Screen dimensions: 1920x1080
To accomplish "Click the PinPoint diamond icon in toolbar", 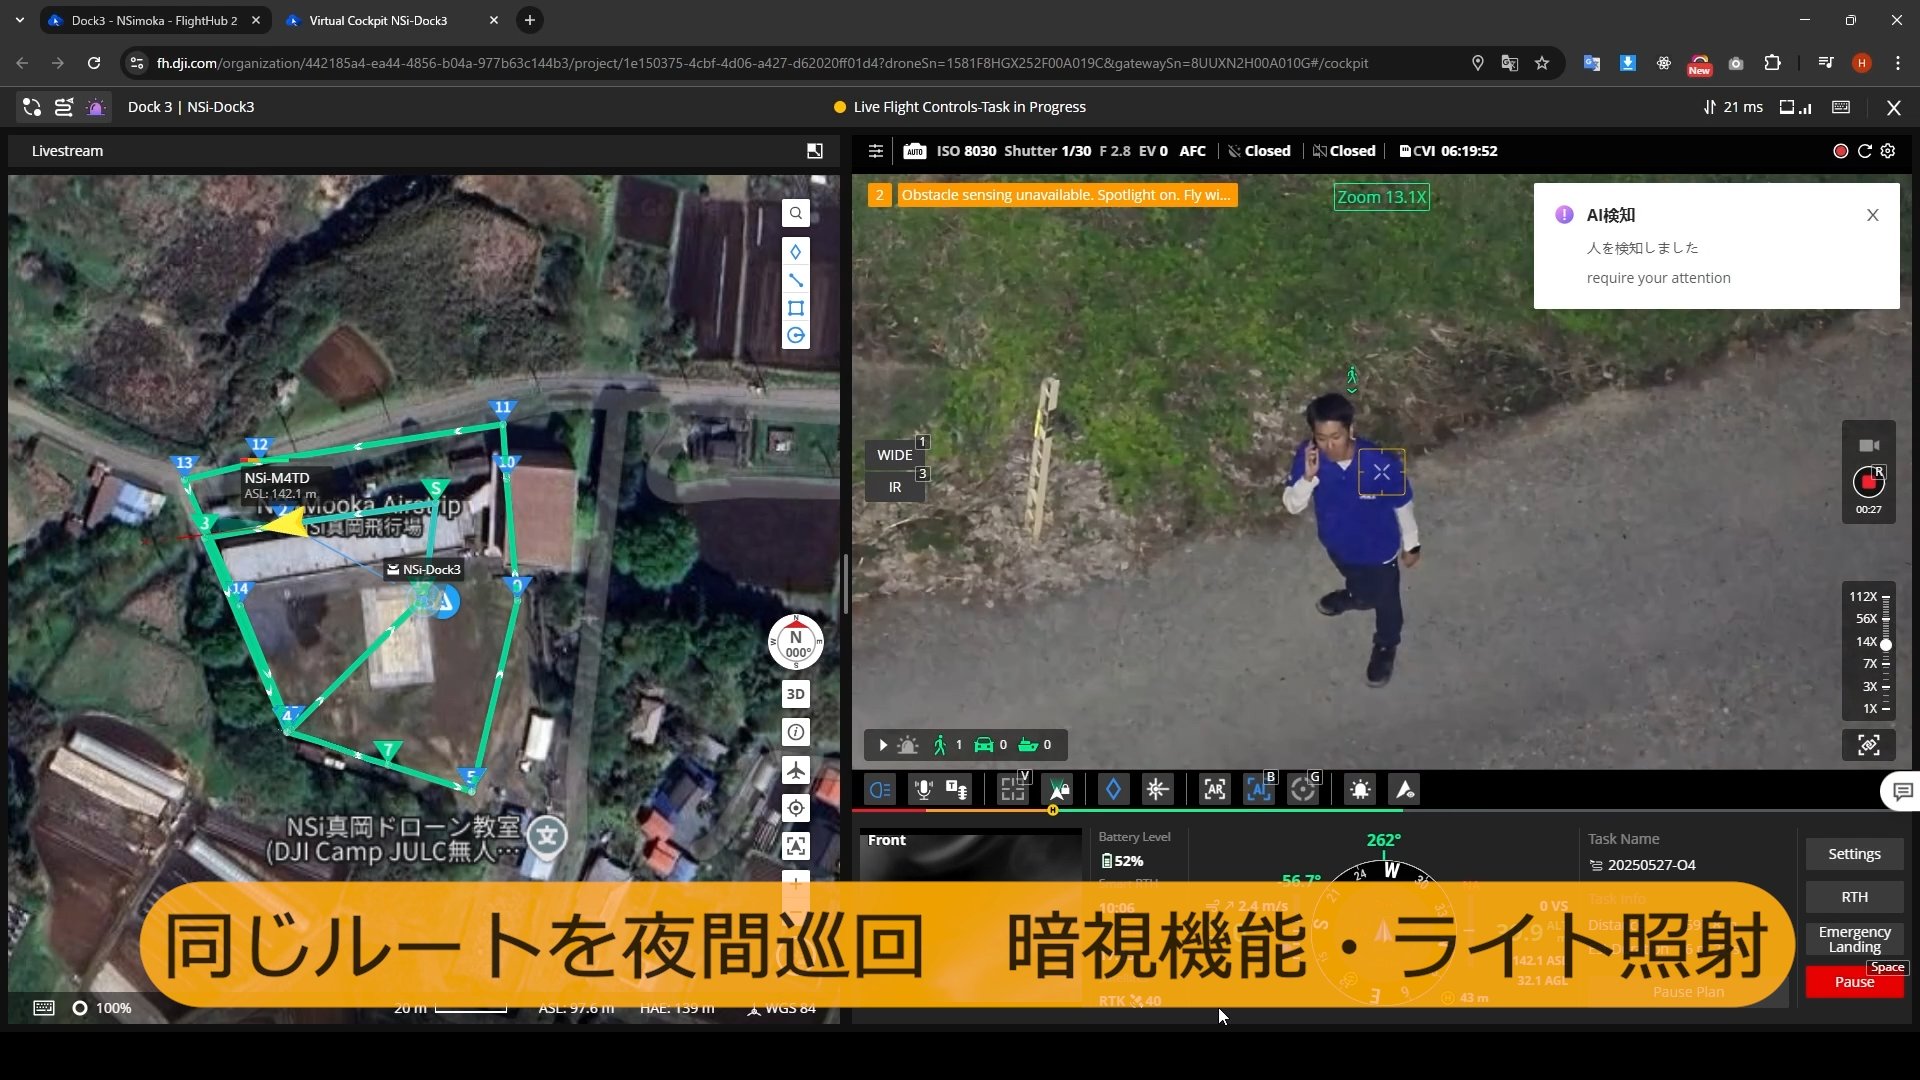I will tap(1113, 790).
